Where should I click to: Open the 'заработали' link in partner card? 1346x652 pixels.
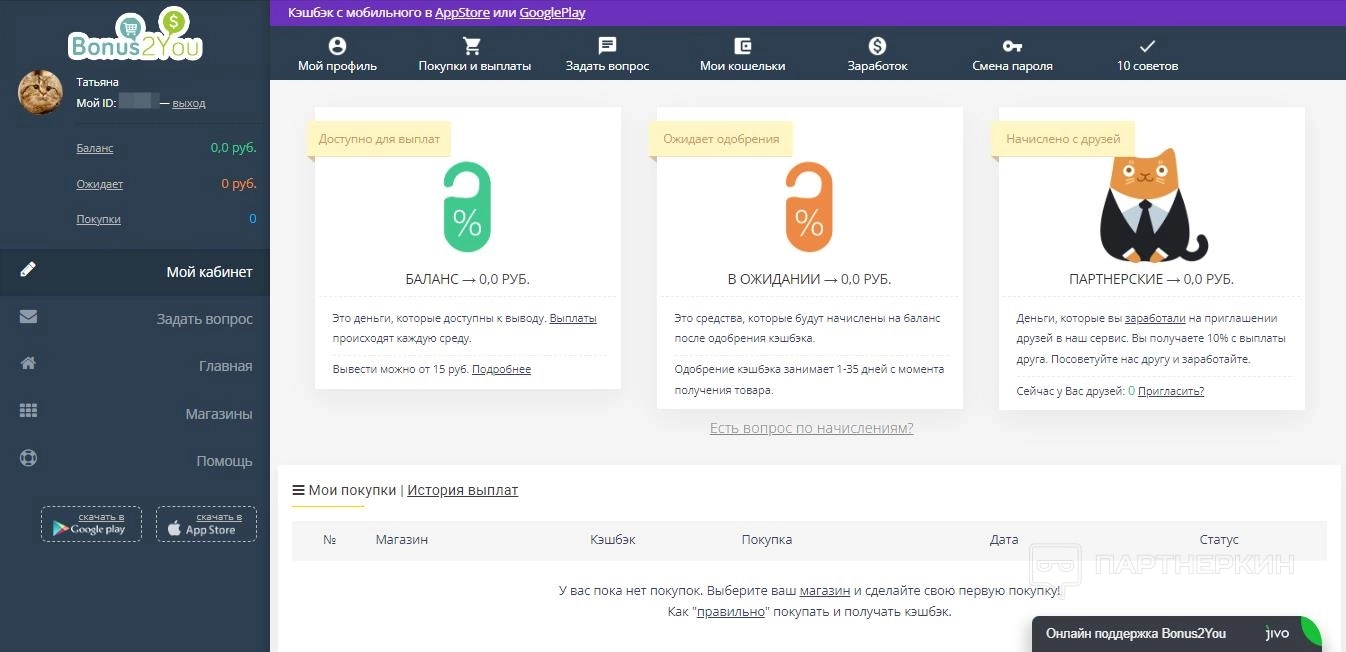click(1155, 318)
